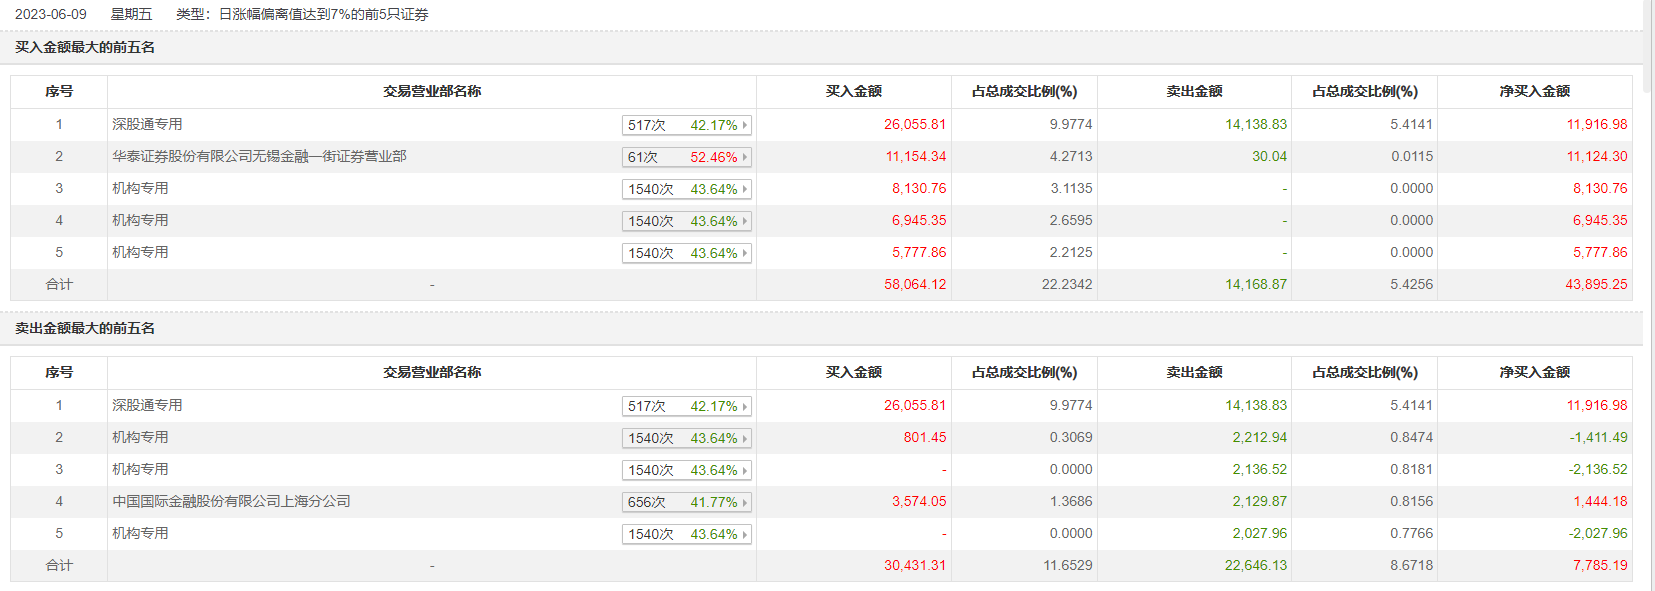Click 机构专用 in row 5 of sell table

(x=140, y=533)
